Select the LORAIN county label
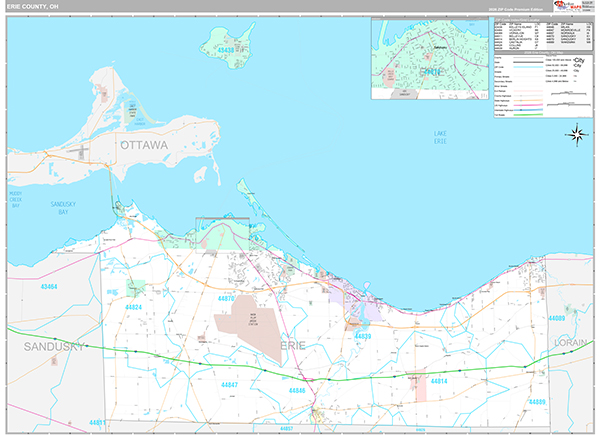This screenshot has height=435, width=600. click(x=571, y=342)
